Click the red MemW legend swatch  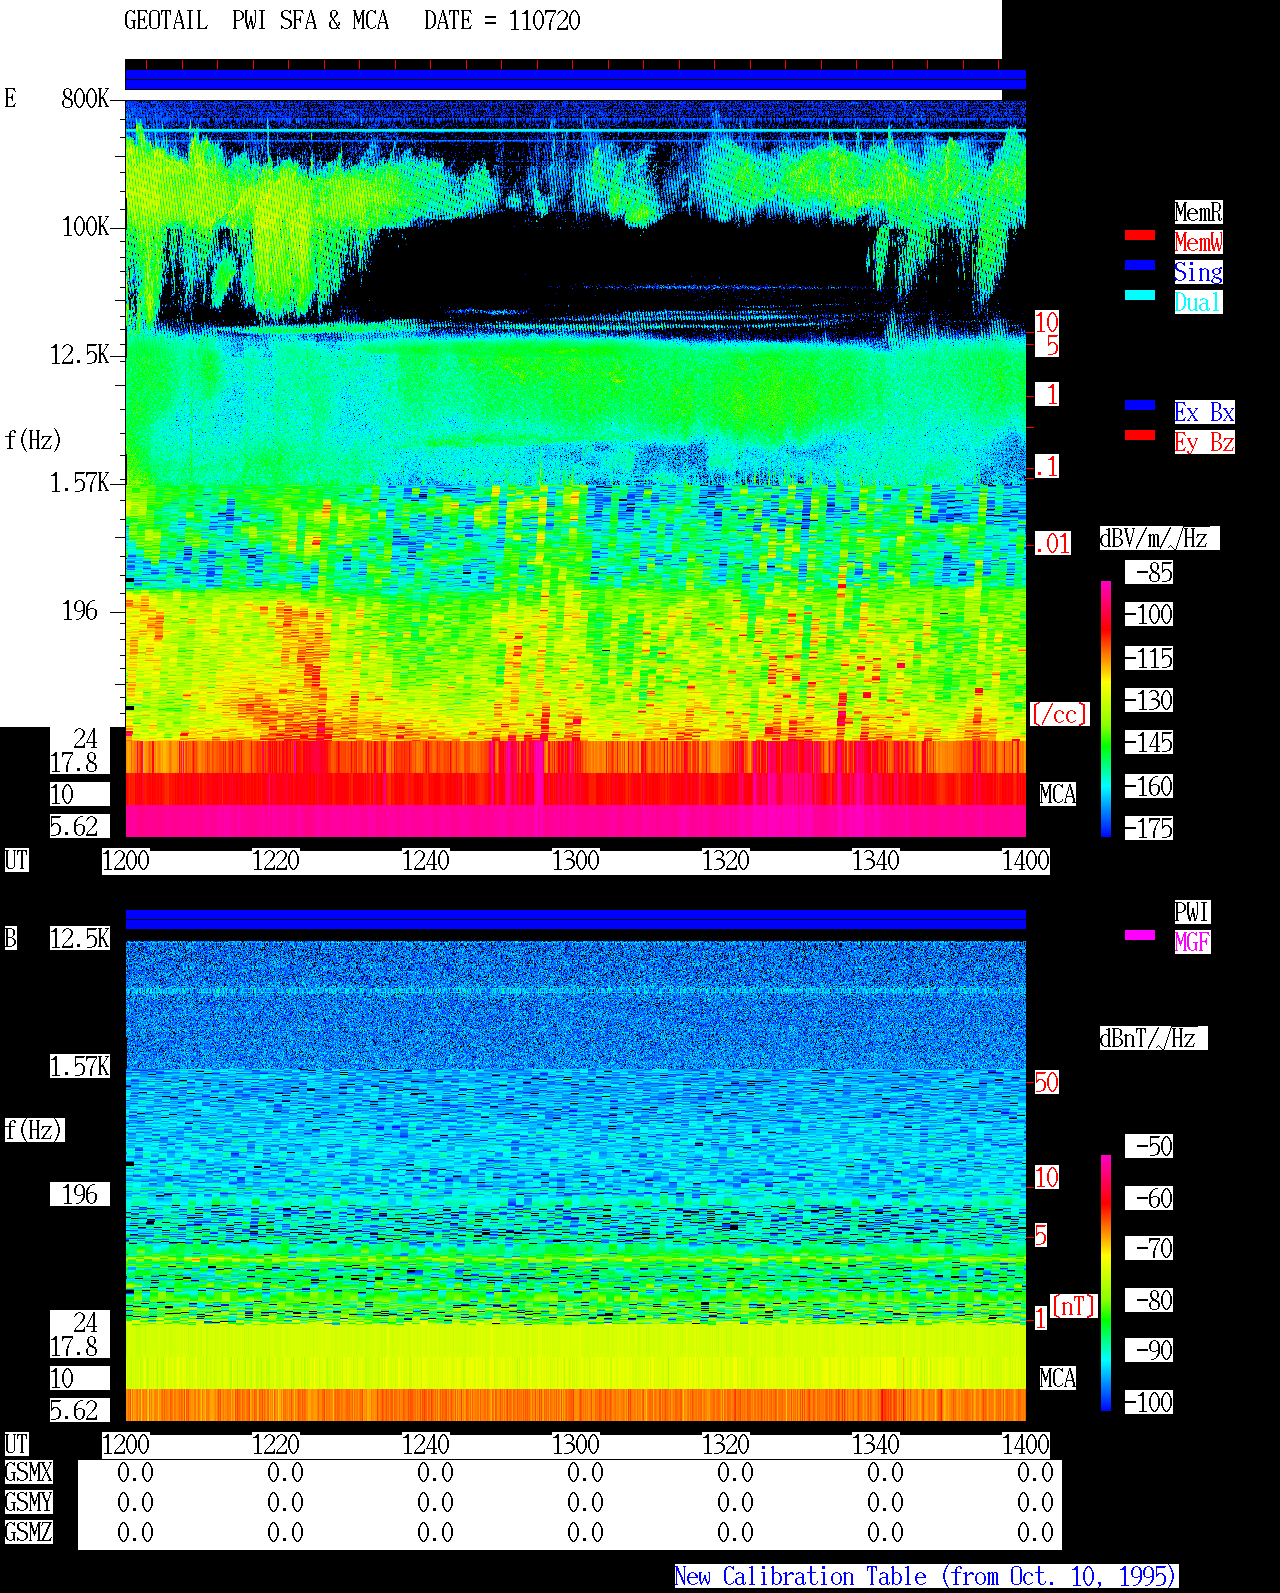(x=1139, y=235)
